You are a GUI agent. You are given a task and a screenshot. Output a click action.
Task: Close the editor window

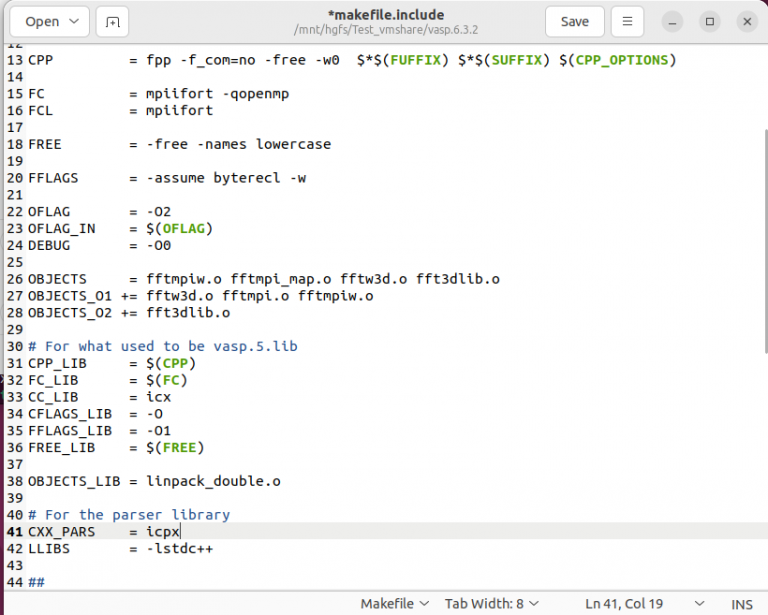pyautogui.click(x=747, y=22)
